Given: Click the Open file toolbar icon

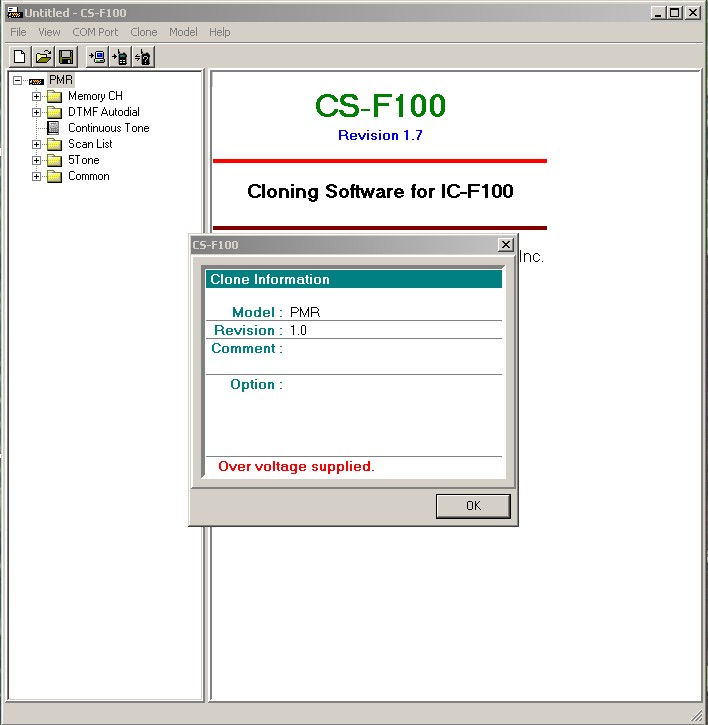Looking at the screenshot, I should pyautogui.click(x=43, y=57).
